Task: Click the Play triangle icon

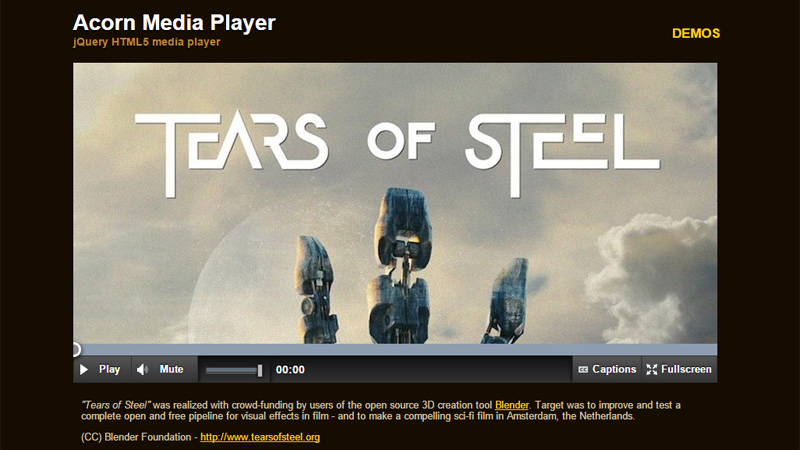Action: [x=84, y=369]
